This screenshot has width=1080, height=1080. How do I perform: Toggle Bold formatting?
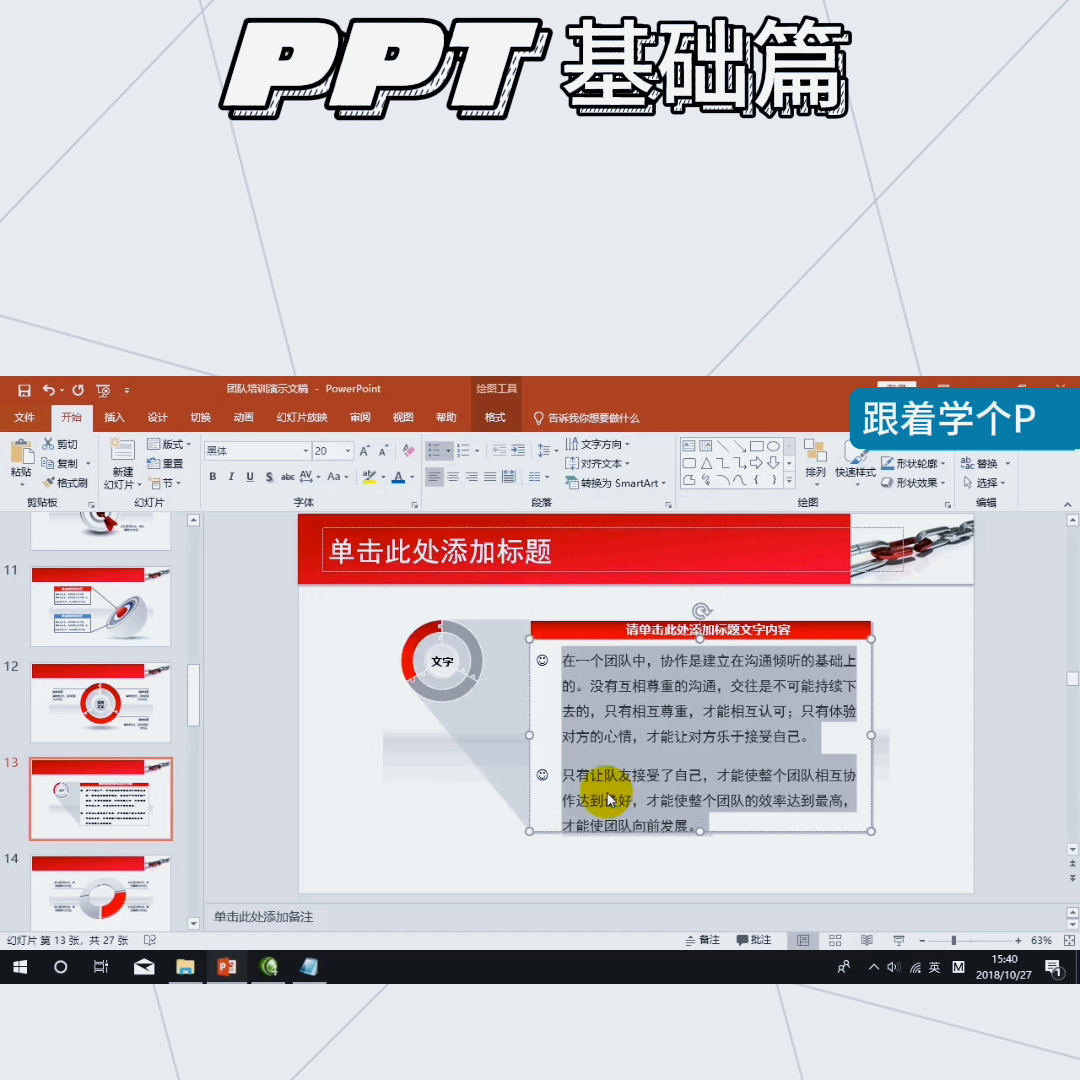(x=213, y=477)
